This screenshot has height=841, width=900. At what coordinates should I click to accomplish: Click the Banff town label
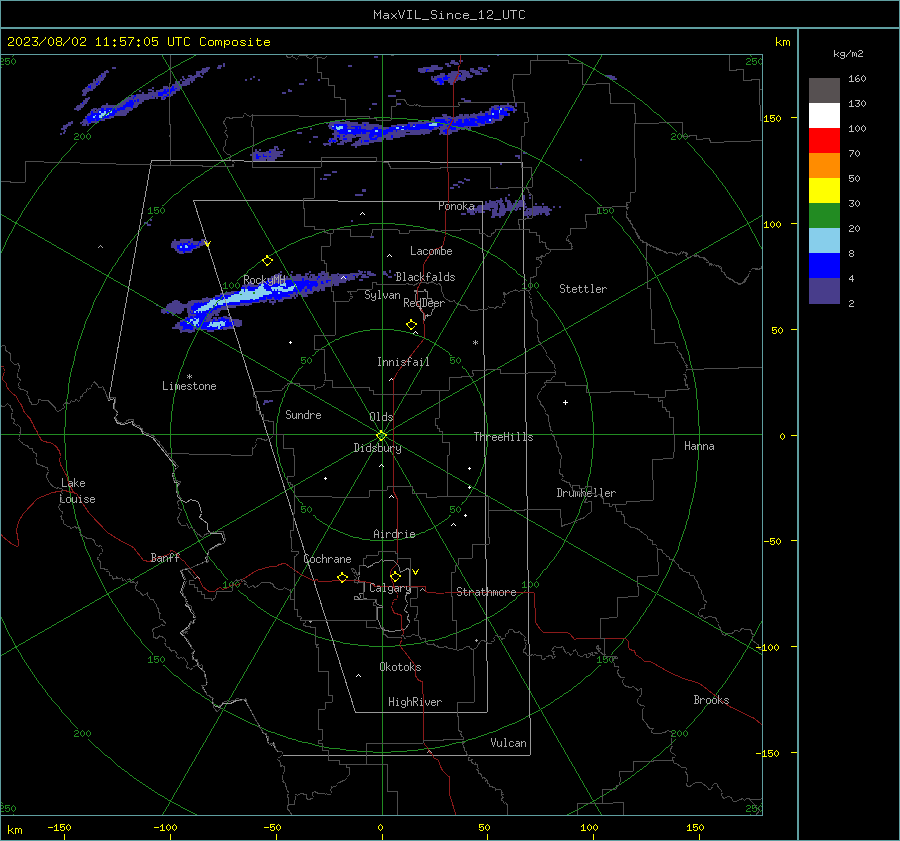point(165,558)
